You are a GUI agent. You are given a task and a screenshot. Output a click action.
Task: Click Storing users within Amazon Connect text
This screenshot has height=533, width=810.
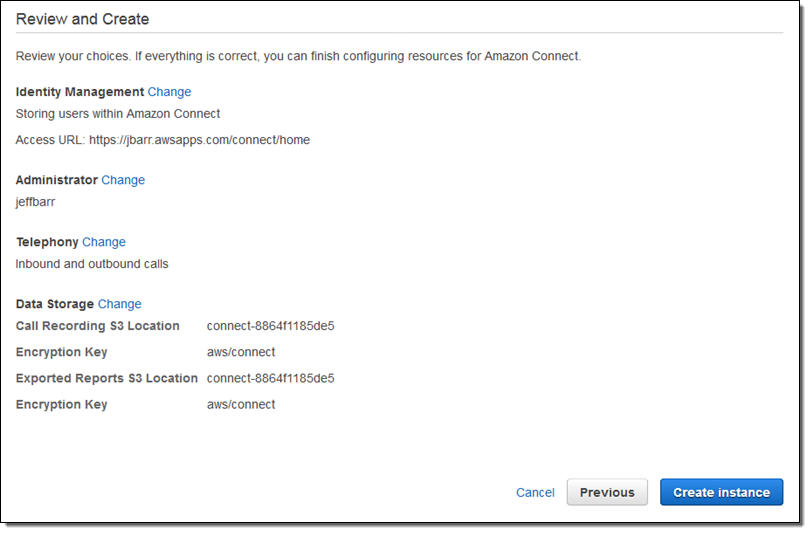click(x=118, y=114)
